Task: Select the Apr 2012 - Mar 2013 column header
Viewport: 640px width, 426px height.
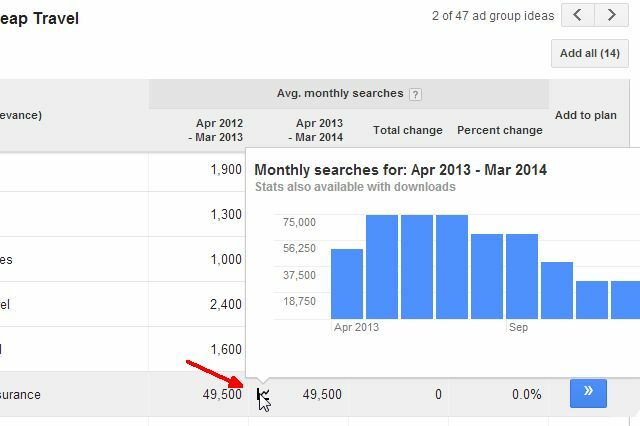Action: click(x=216, y=130)
